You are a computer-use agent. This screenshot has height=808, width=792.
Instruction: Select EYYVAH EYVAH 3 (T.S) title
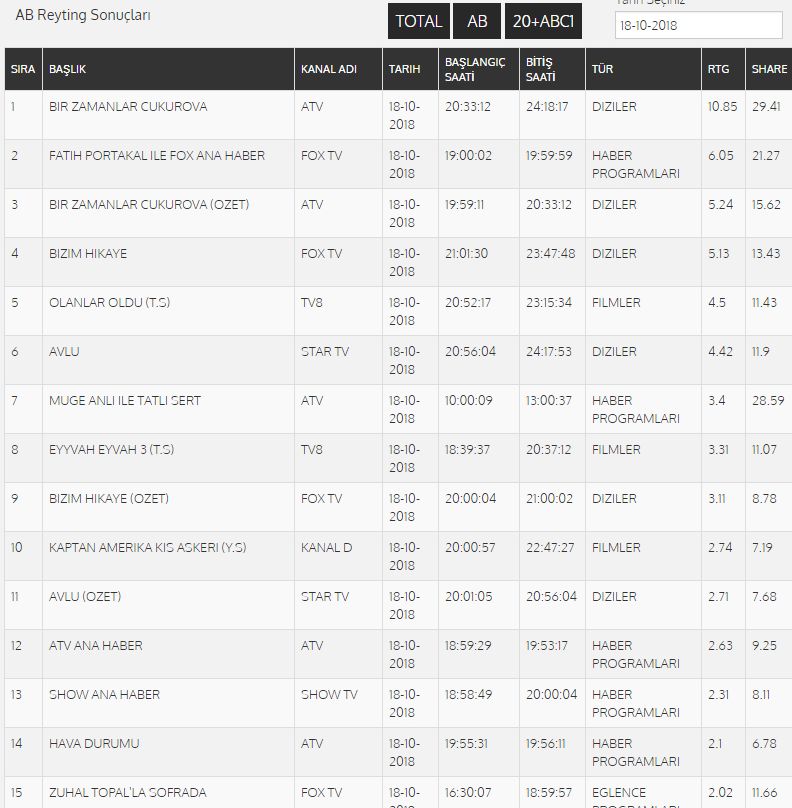111,449
